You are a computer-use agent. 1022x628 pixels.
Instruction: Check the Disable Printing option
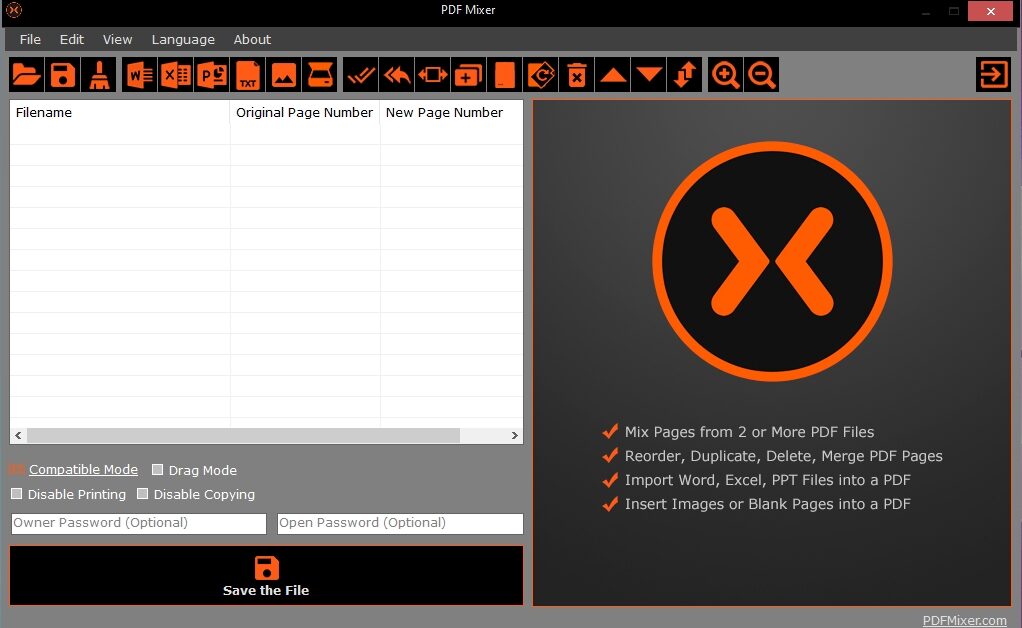point(16,493)
